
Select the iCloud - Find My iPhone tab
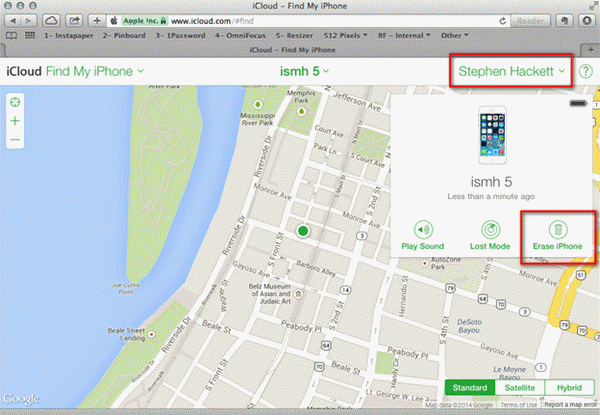pos(292,50)
